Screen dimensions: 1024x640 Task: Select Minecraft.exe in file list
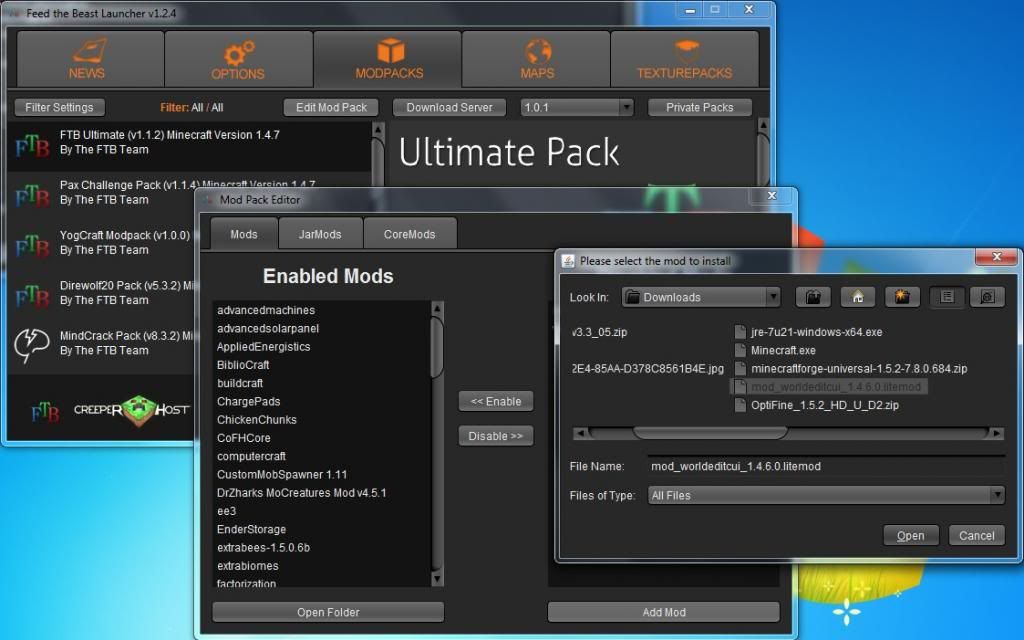(x=775, y=351)
